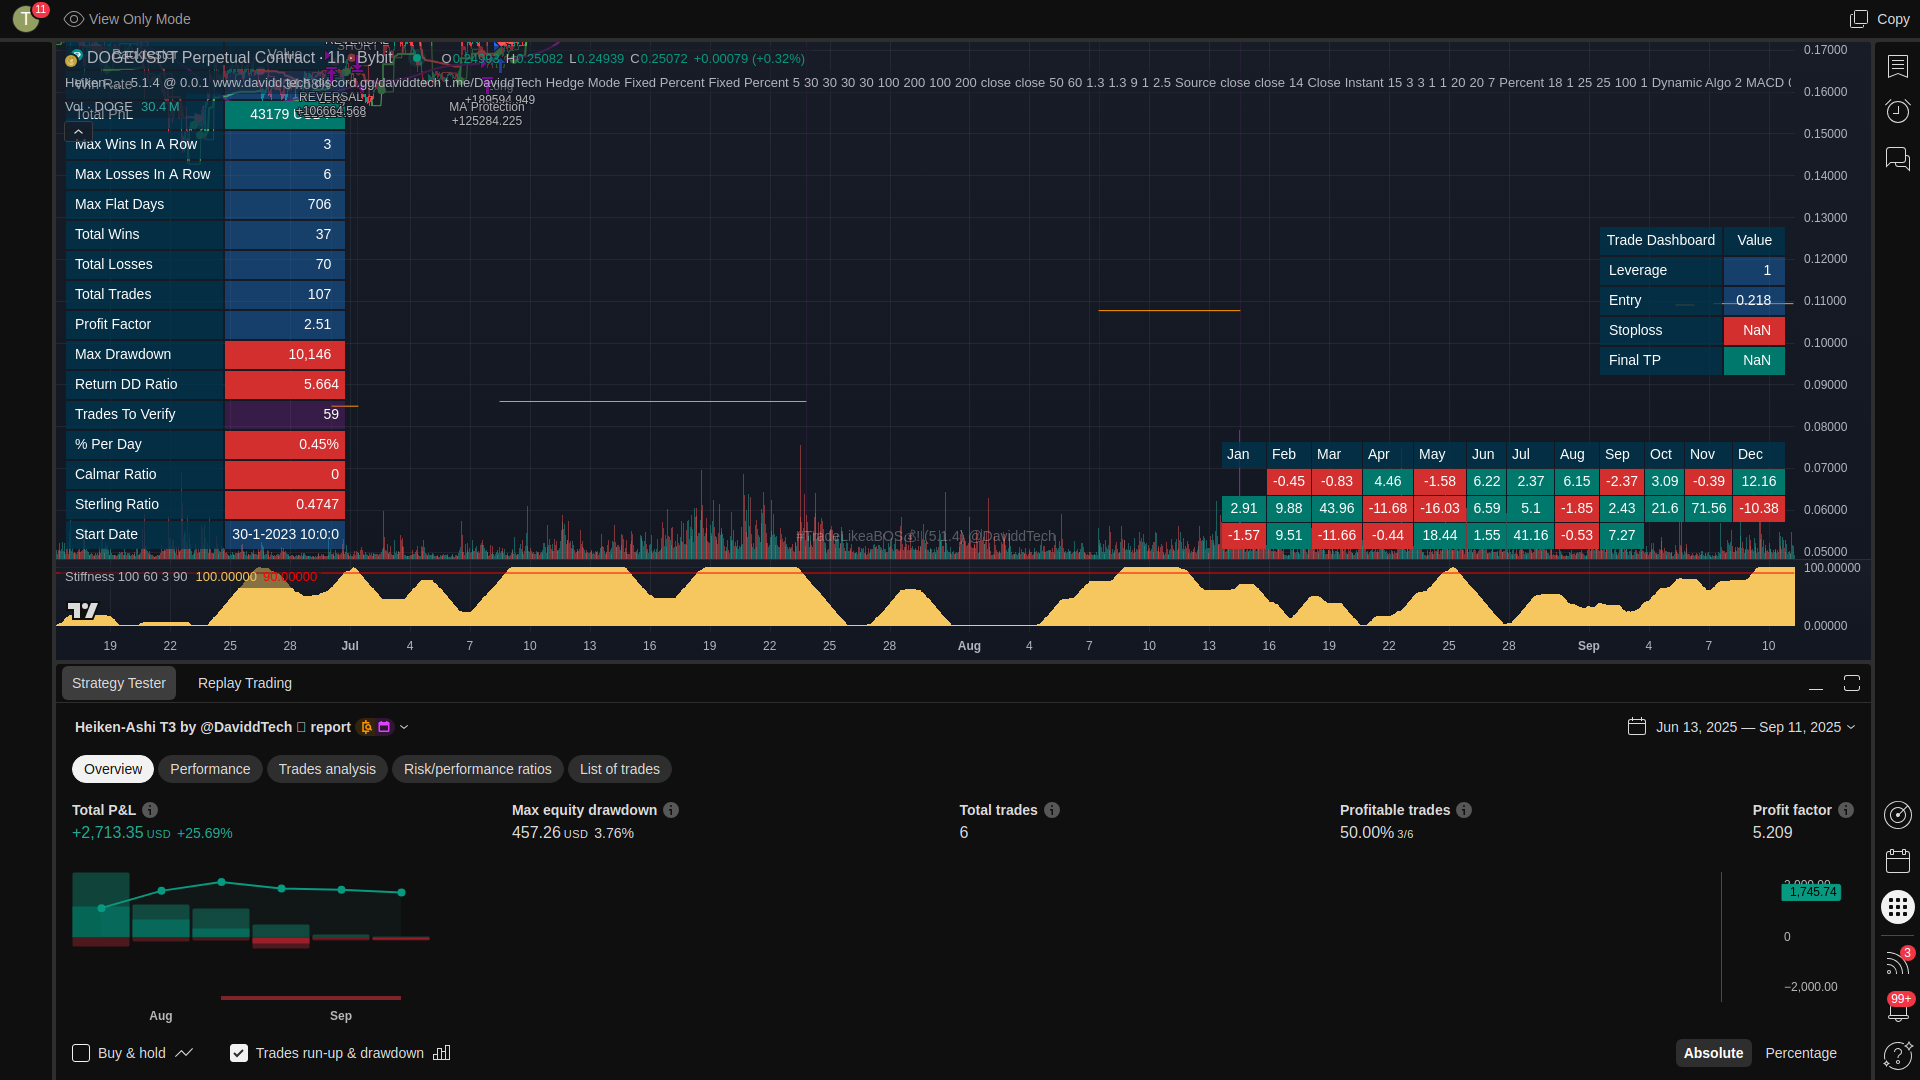Viewport: 1920px width, 1080px height.
Task: Uncheck Trades run-up & drawdown checkbox
Action: 239,1053
